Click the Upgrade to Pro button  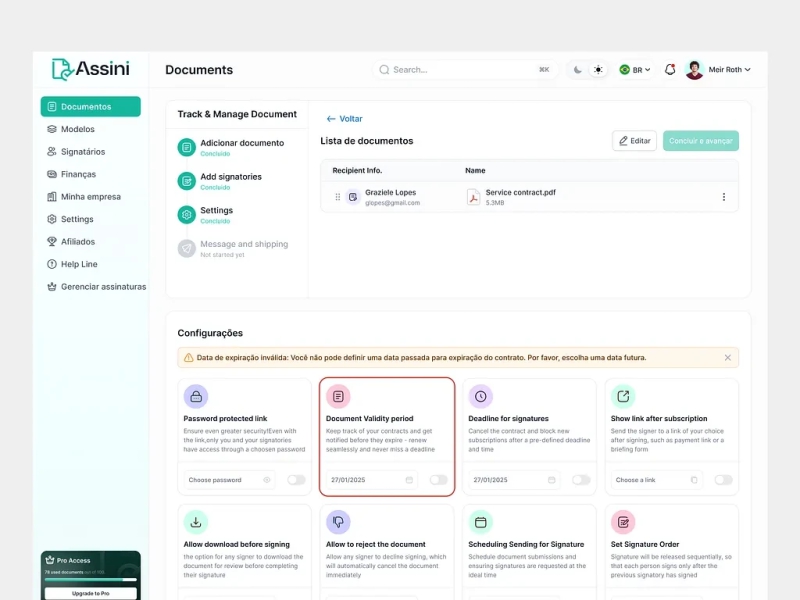[90, 593]
